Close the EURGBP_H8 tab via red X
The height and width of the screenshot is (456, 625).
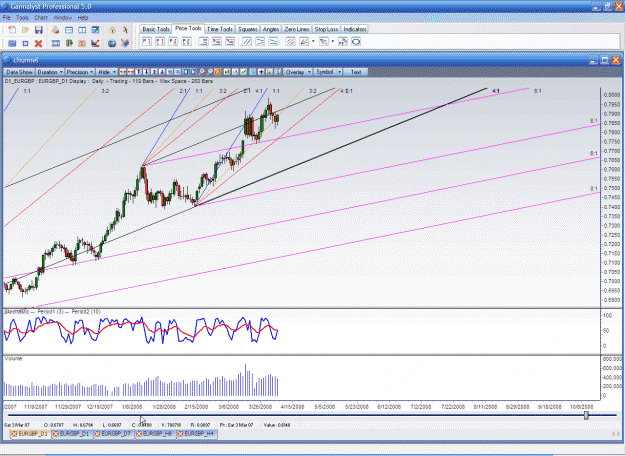[x=139, y=434]
